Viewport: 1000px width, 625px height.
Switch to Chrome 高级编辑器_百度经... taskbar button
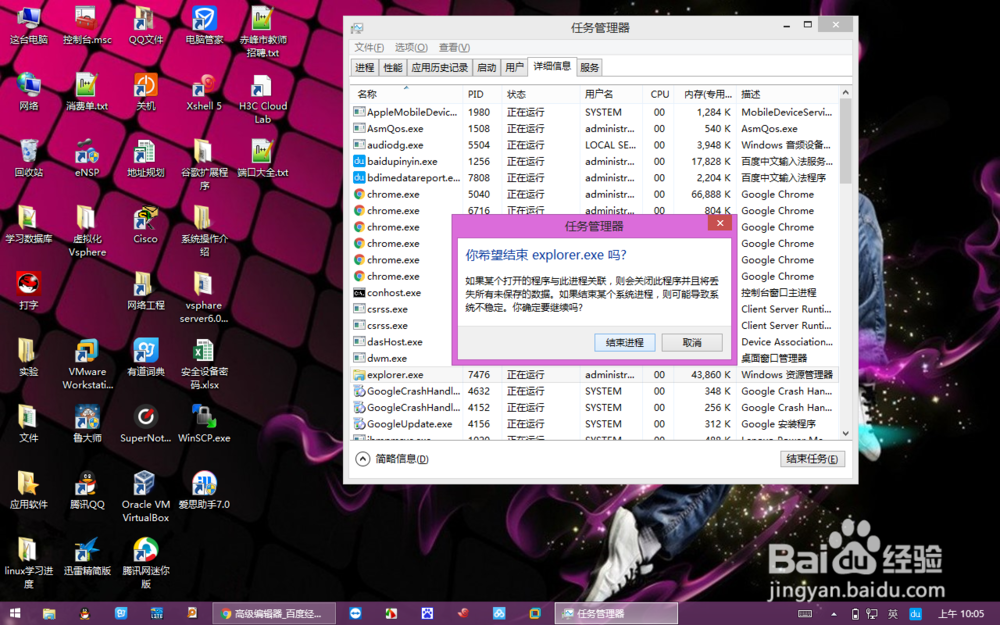click(x=274, y=614)
